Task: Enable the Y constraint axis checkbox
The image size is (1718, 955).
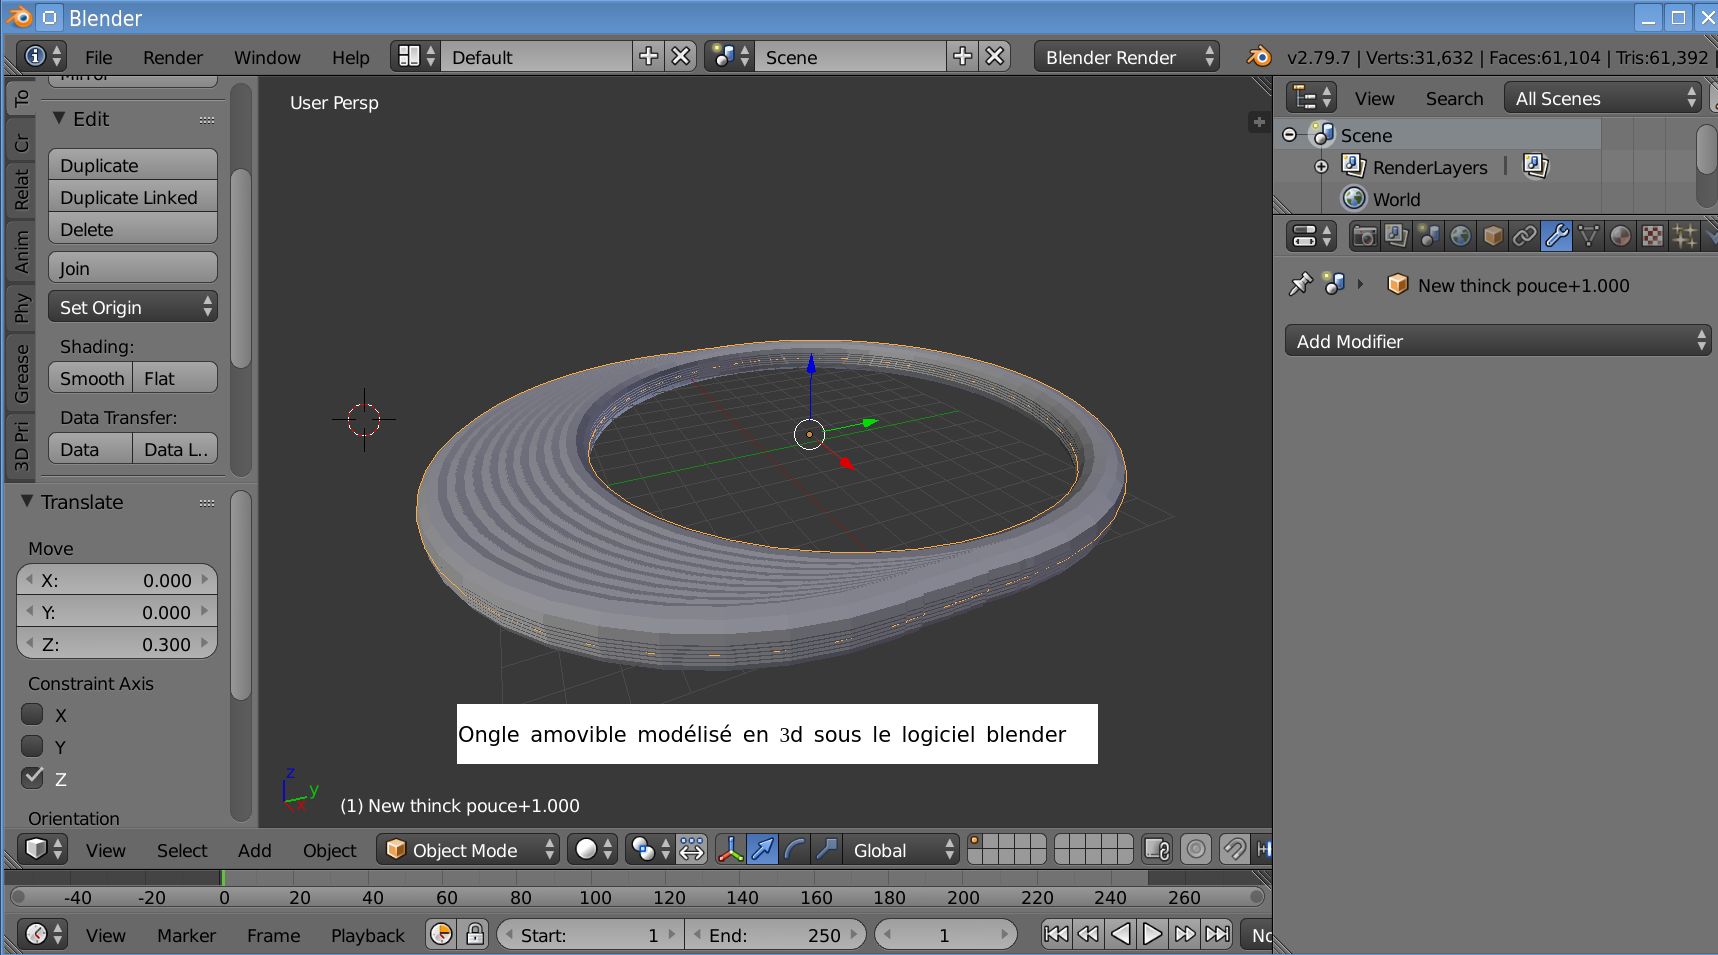Action: pos(33,747)
